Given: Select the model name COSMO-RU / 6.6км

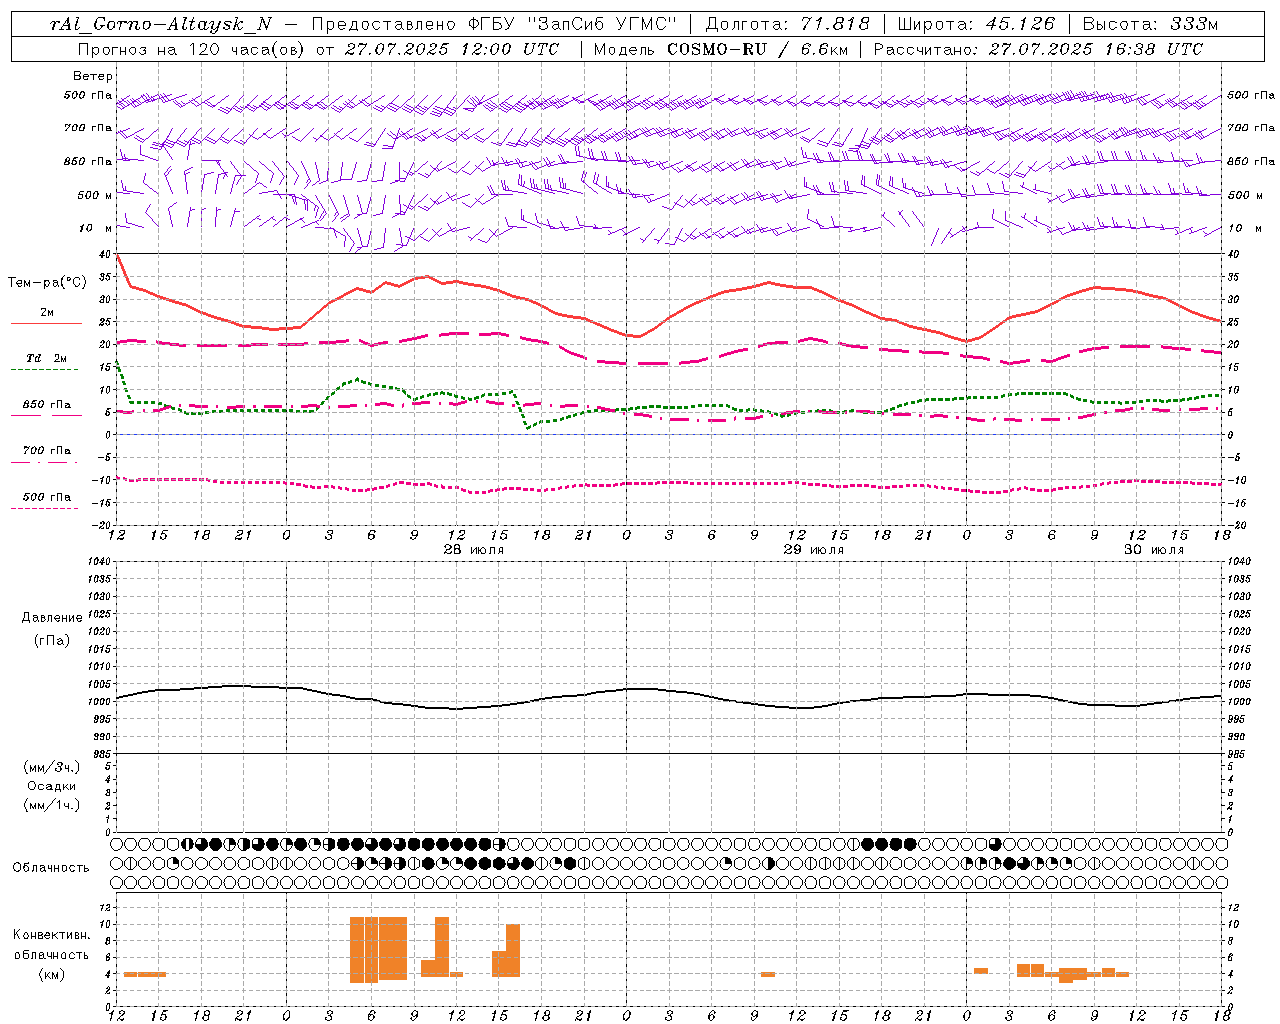Looking at the screenshot, I should point(755,49).
